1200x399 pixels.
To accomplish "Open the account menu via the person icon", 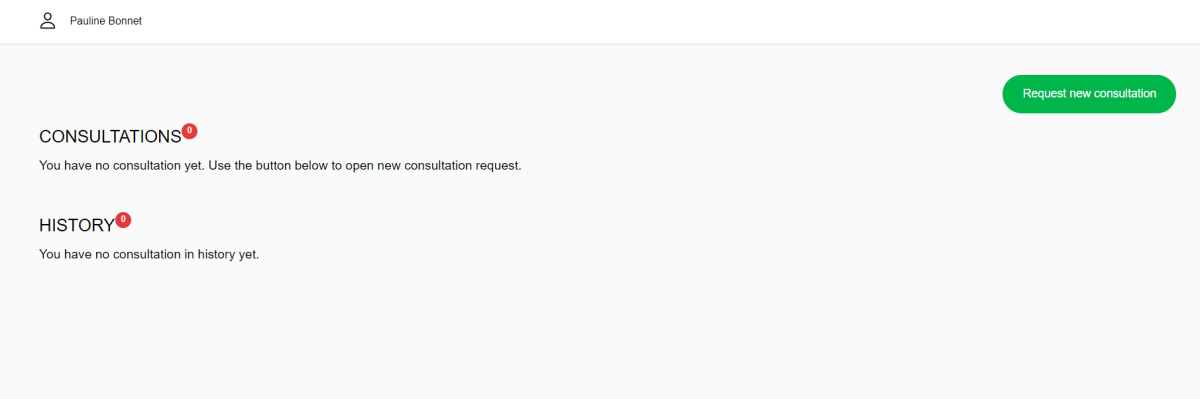I will click(47, 20).
